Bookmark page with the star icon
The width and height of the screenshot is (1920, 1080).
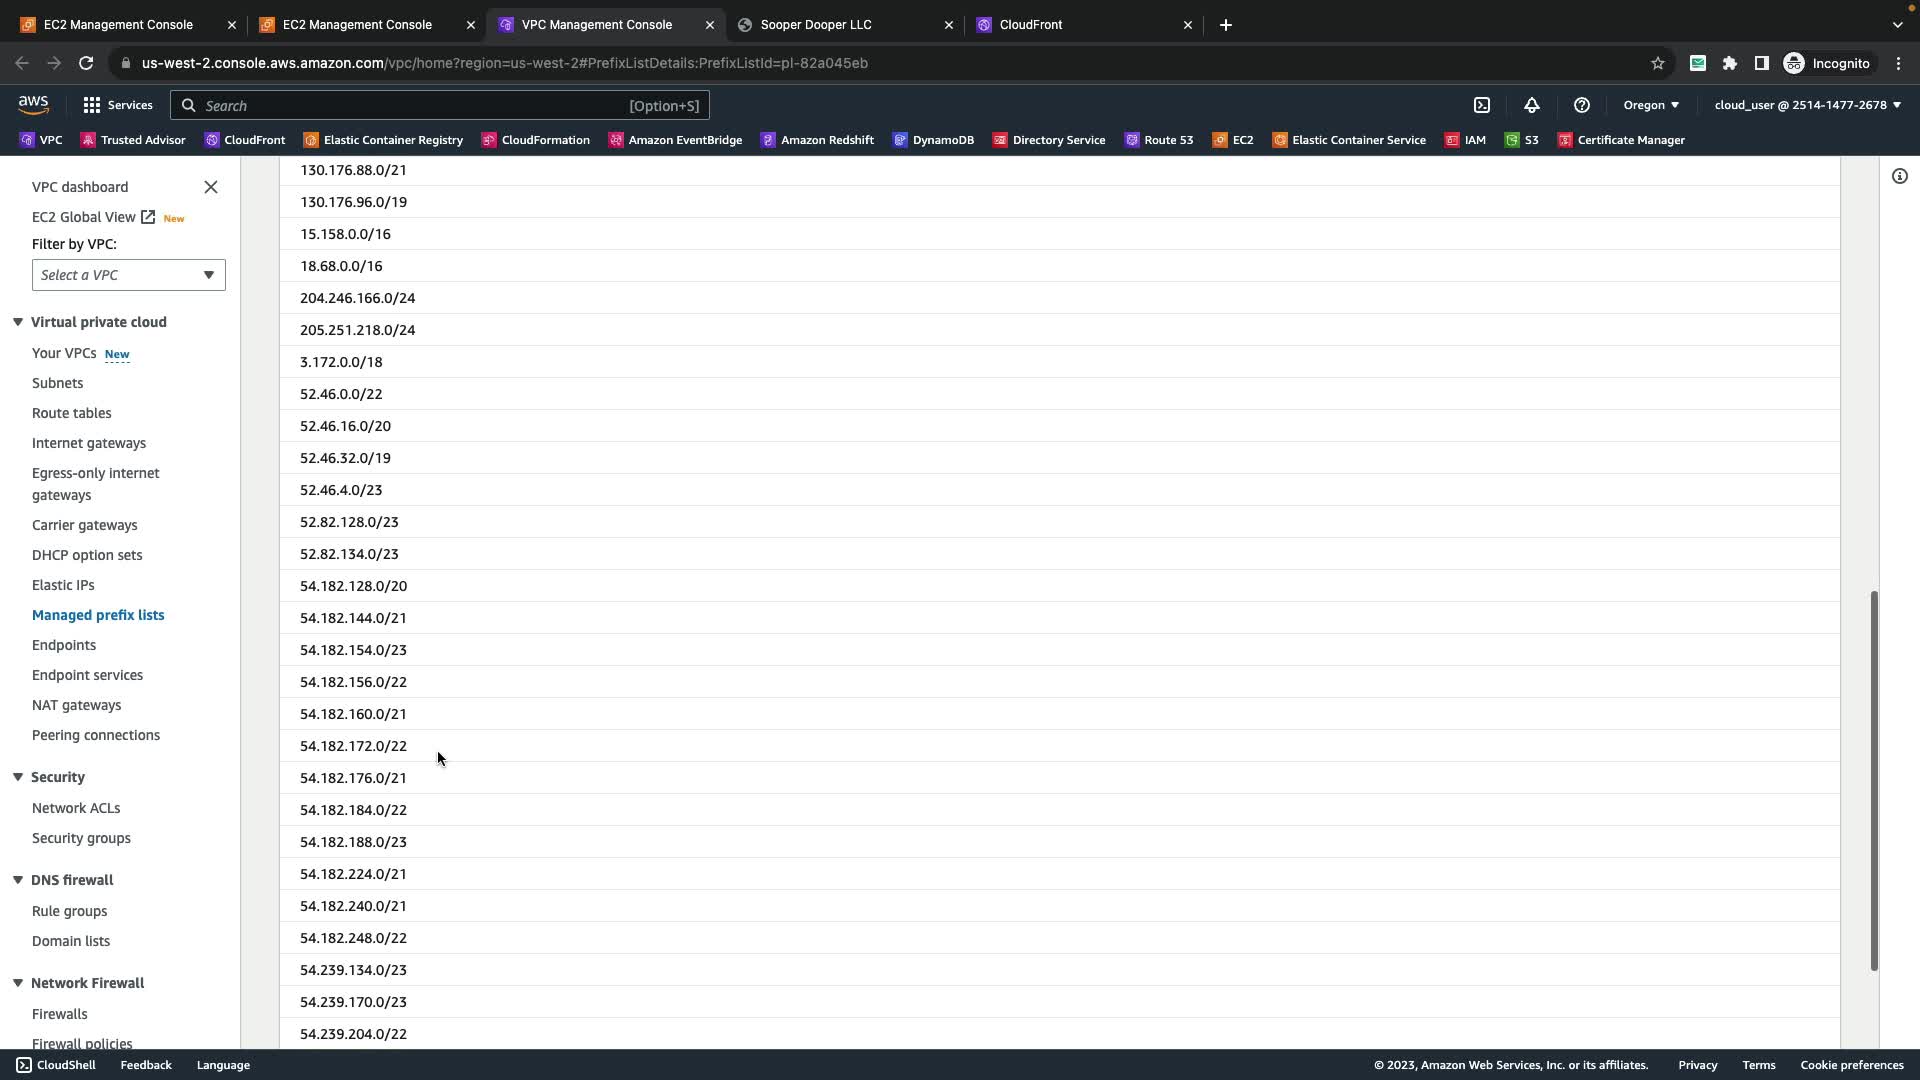point(1658,63)
